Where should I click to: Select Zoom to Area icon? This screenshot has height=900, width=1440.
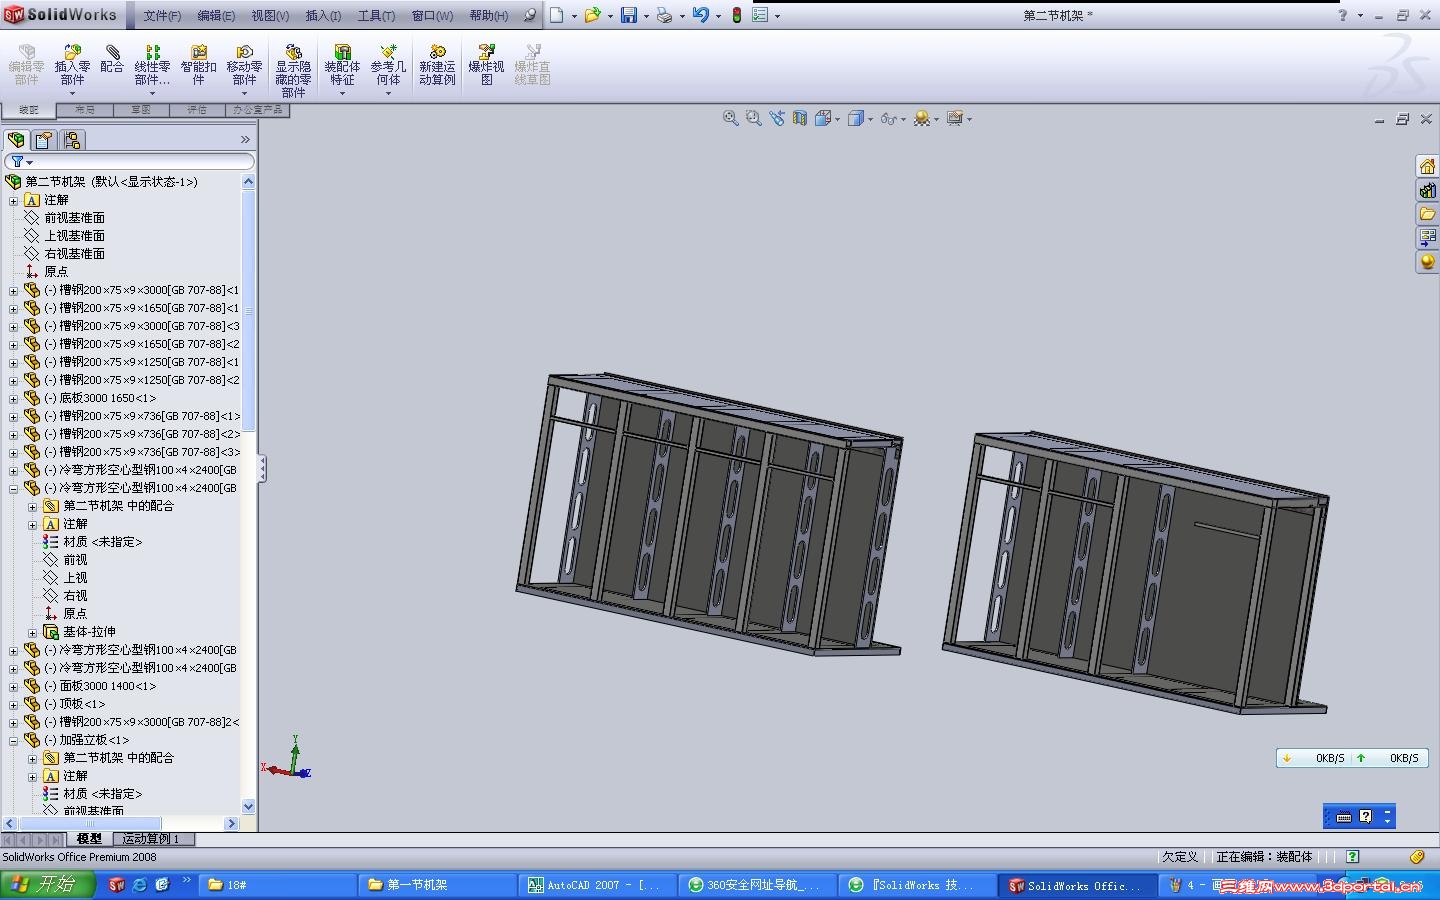pyautogui.click(x=754, y=118)
